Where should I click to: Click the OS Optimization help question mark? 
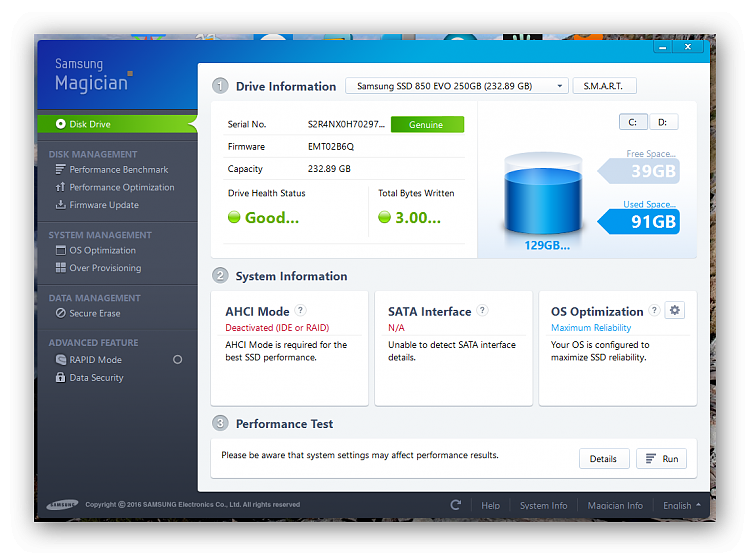654,310
